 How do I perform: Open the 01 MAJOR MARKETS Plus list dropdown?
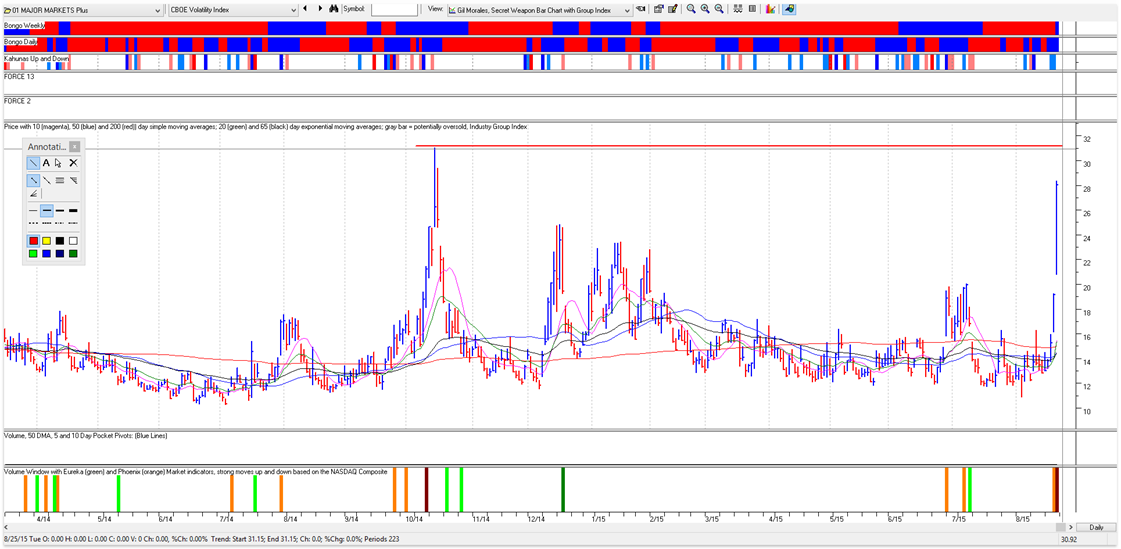(x=82, y=9)
